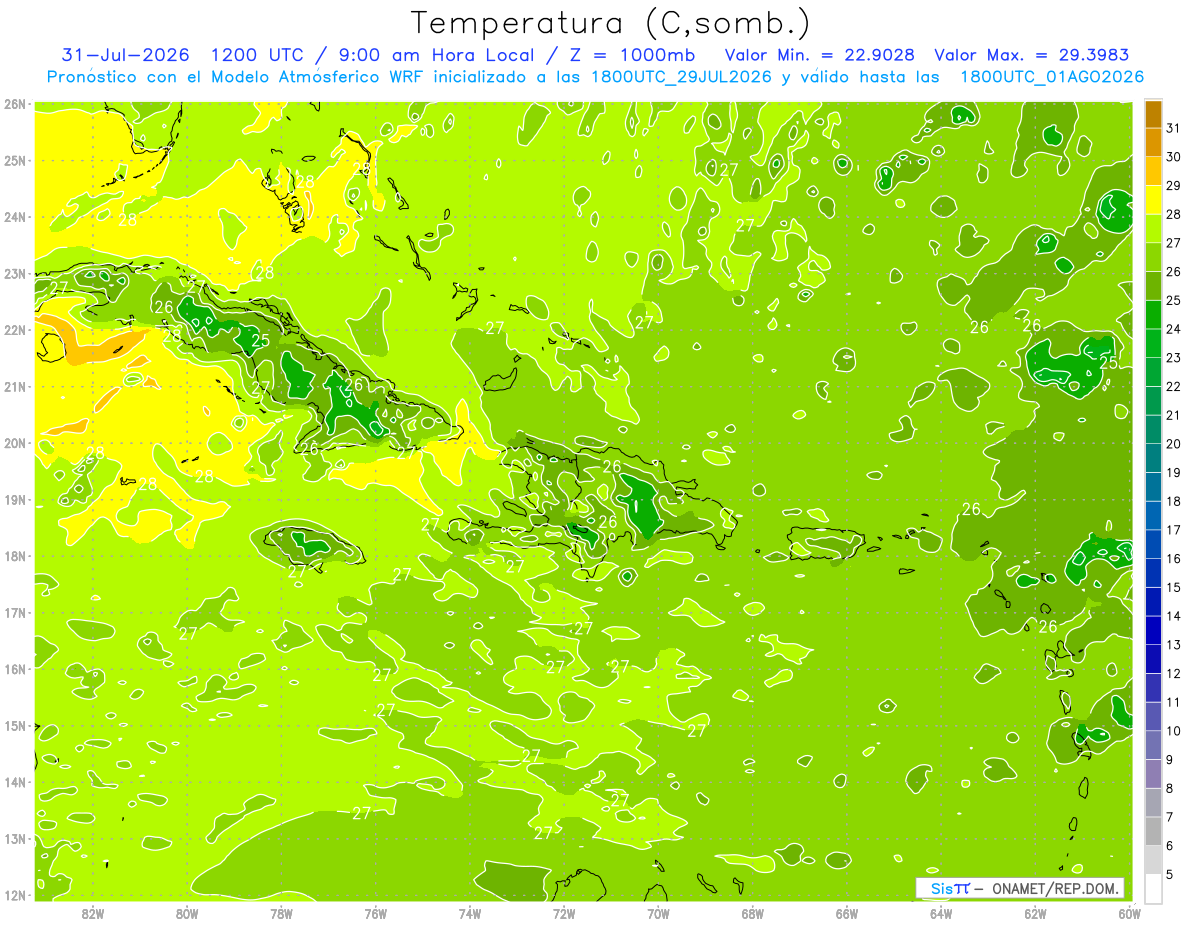The image size is (1200, 927).
Task: Click the 76W longitude axis label
Action: [375, 913]
